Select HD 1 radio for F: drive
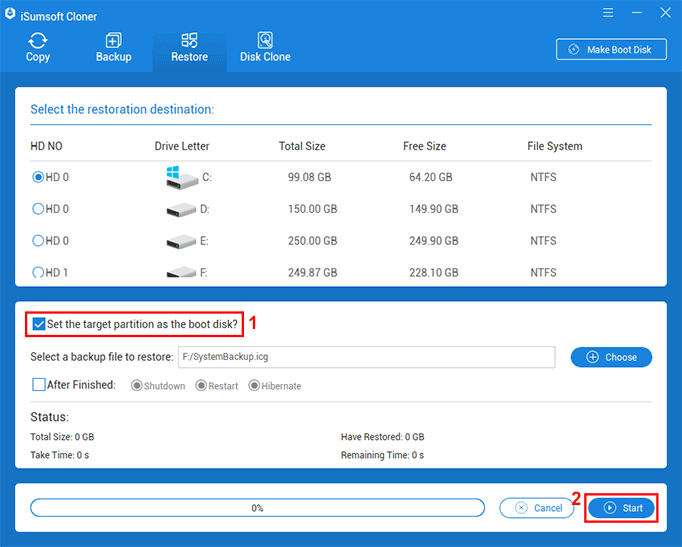Screen dimensions: 682x547 (38, 273)
